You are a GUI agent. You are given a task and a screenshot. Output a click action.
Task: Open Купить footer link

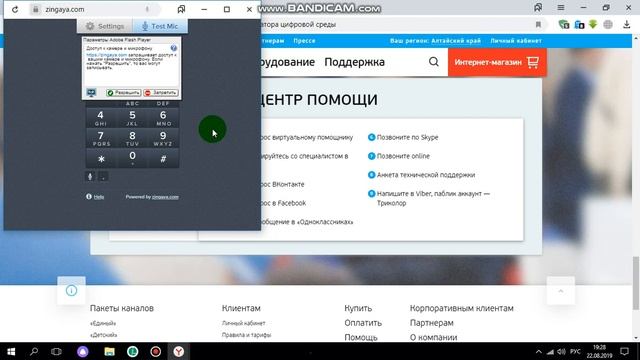click(x=358, y=308)
